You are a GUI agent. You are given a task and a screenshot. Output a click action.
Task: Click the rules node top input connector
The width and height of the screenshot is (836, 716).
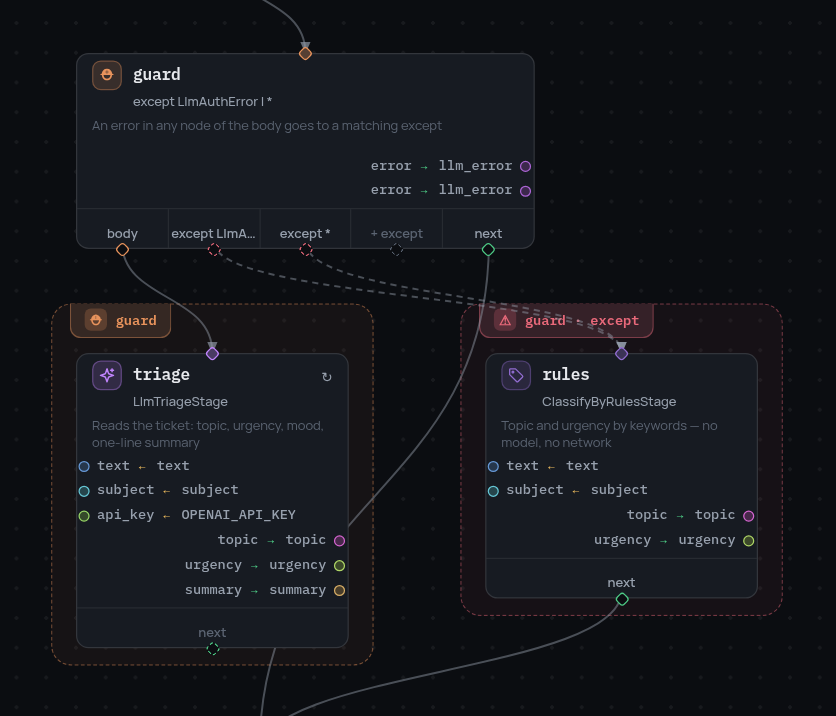point(621,353)
